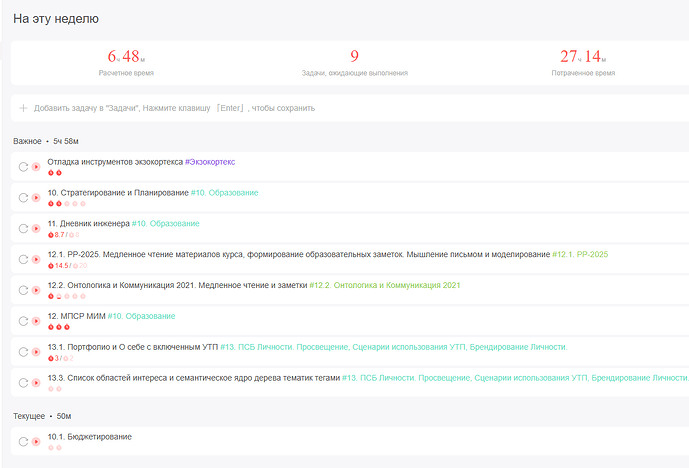
Task: Open #12.1. РР-2025 tag link
Action: [x=580, y=254]
